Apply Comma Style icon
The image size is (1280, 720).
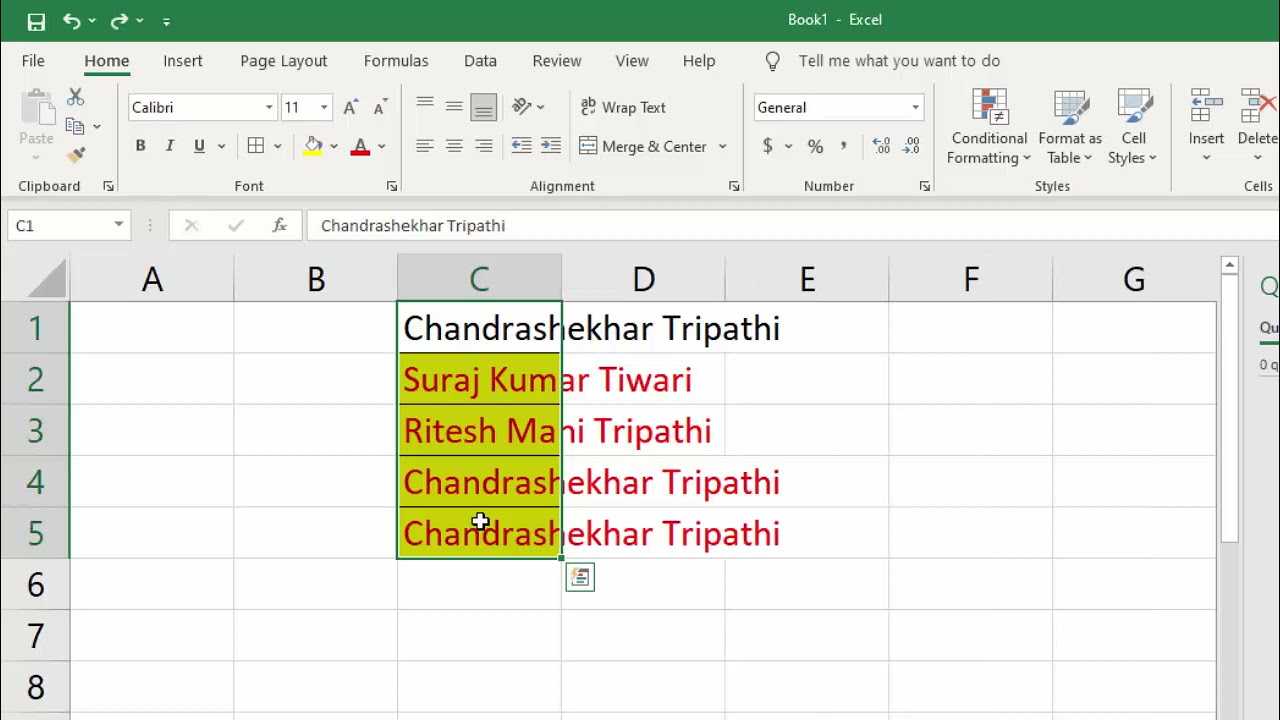[x=844, y=146]
